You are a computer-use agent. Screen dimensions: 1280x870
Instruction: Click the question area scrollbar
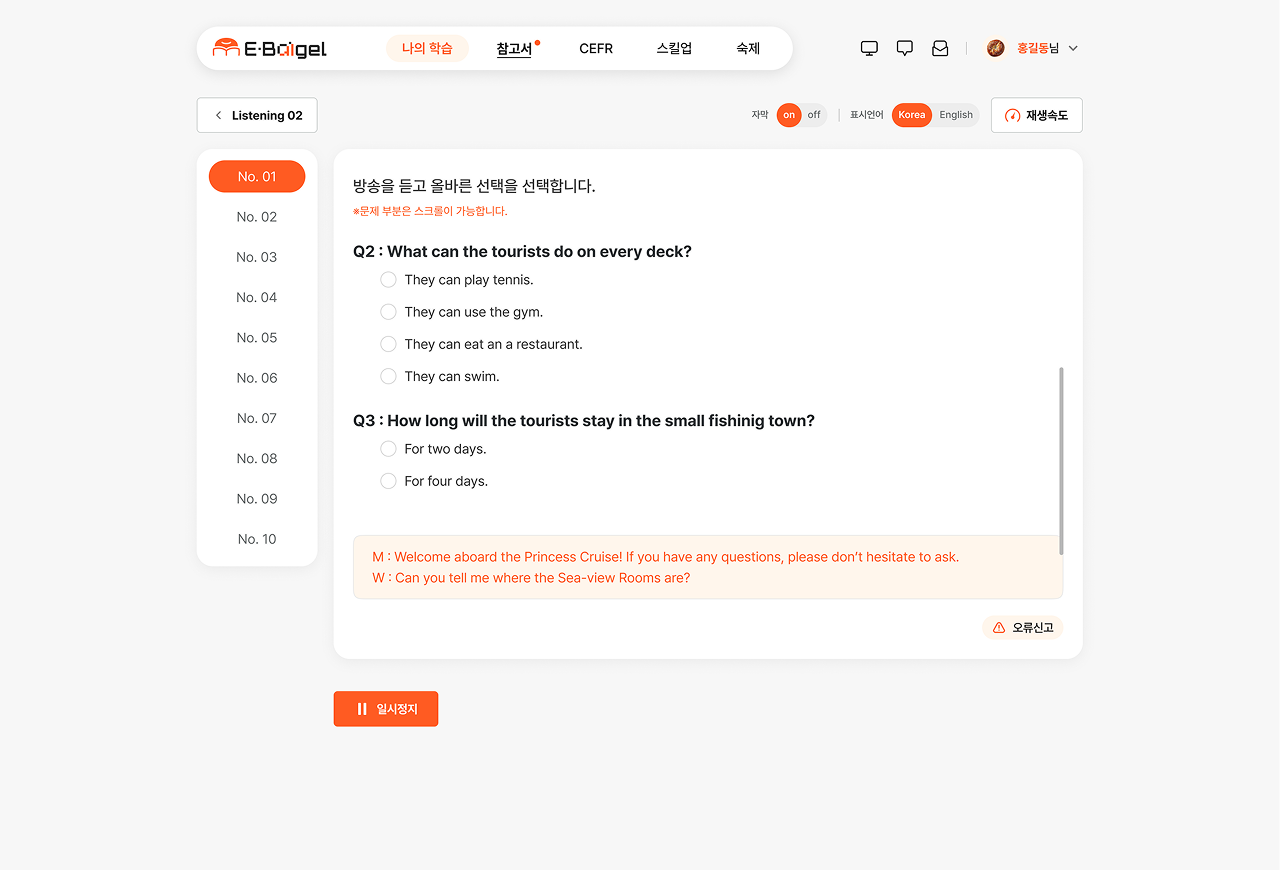(1061, 460)
